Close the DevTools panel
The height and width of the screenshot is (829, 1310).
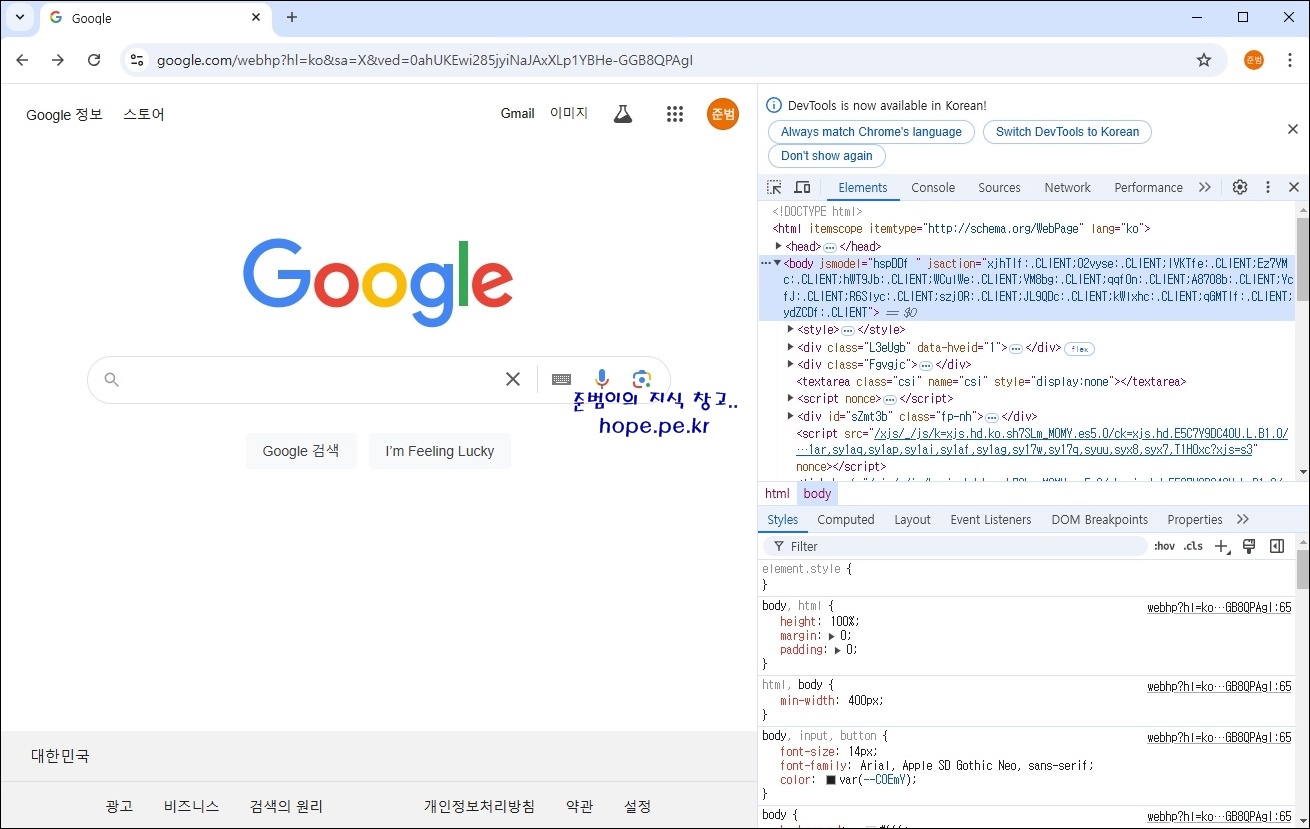pos(1293,187)
